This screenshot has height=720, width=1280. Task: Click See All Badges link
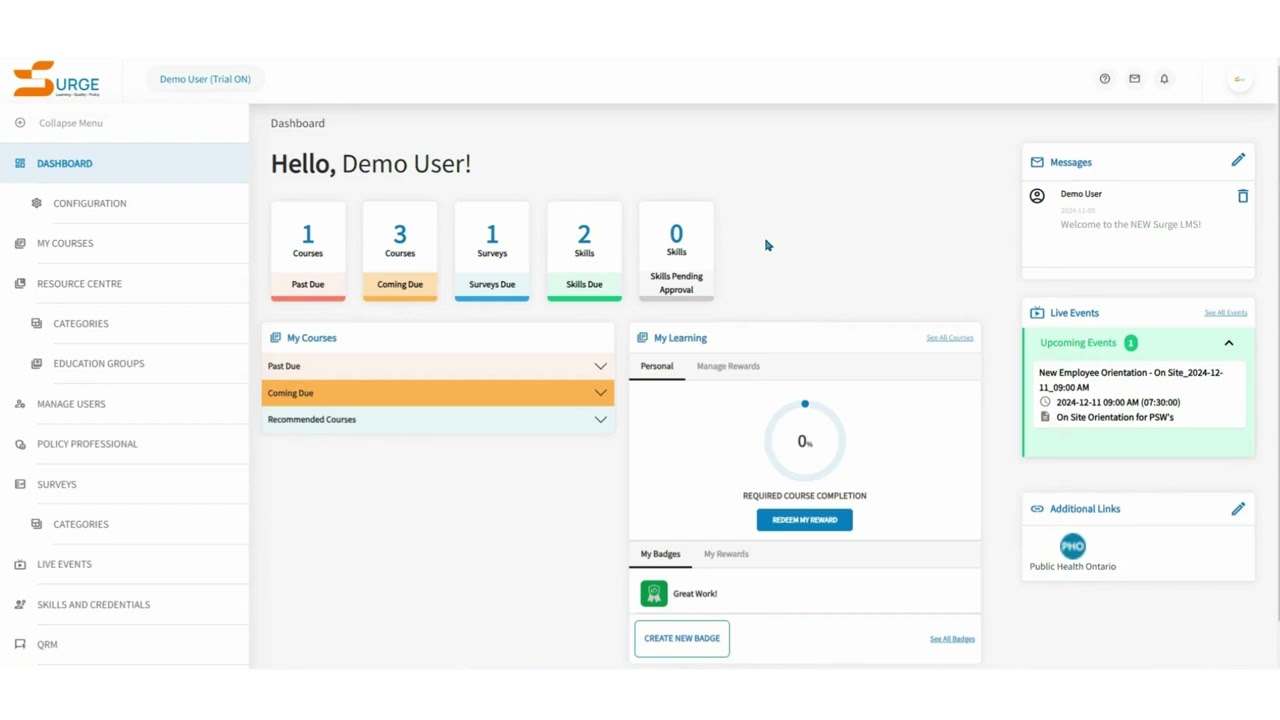point(952,639)
